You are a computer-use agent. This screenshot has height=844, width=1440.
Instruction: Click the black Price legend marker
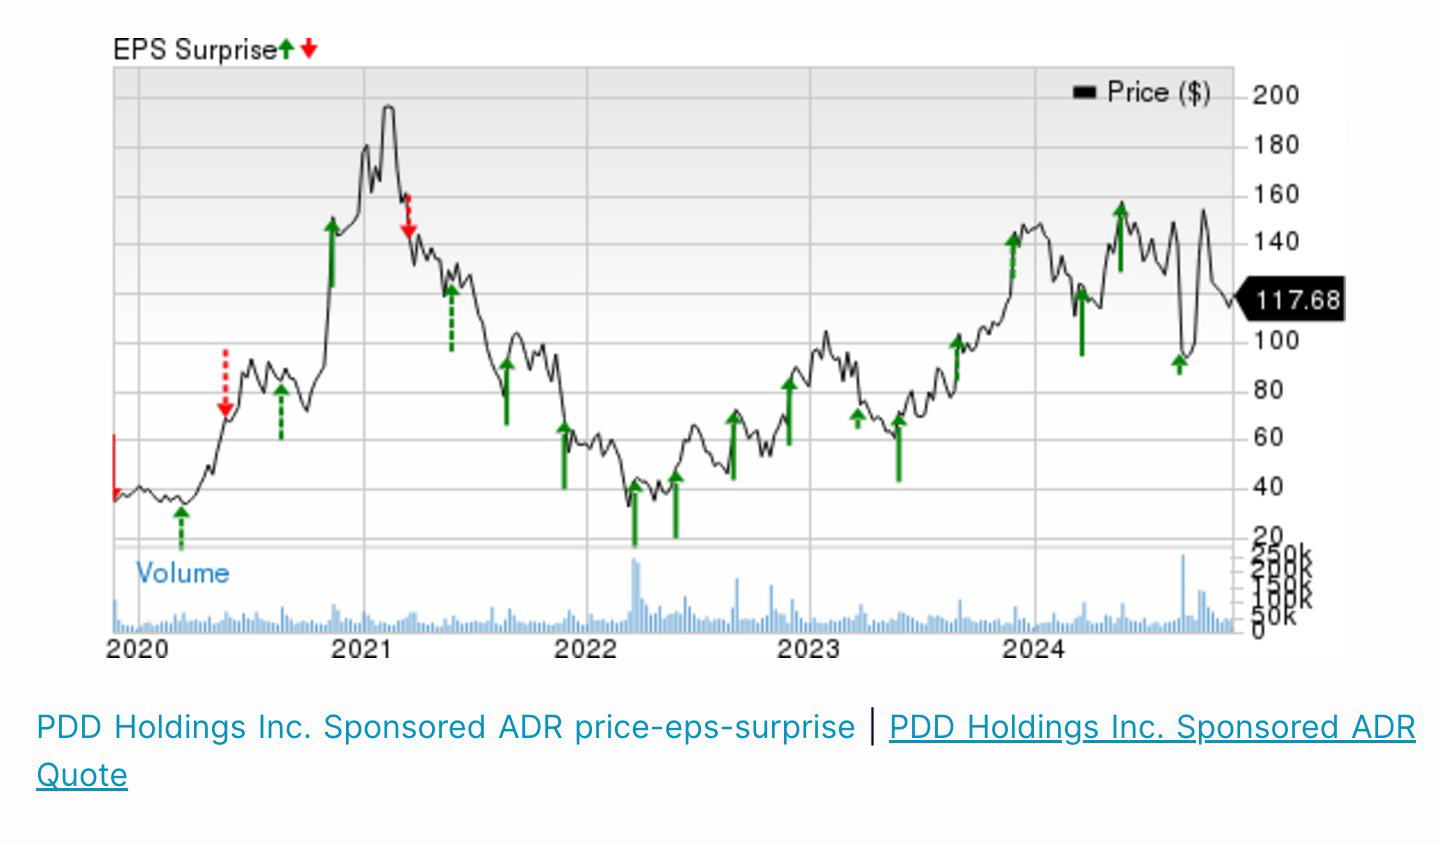(x=1084, y=93)
